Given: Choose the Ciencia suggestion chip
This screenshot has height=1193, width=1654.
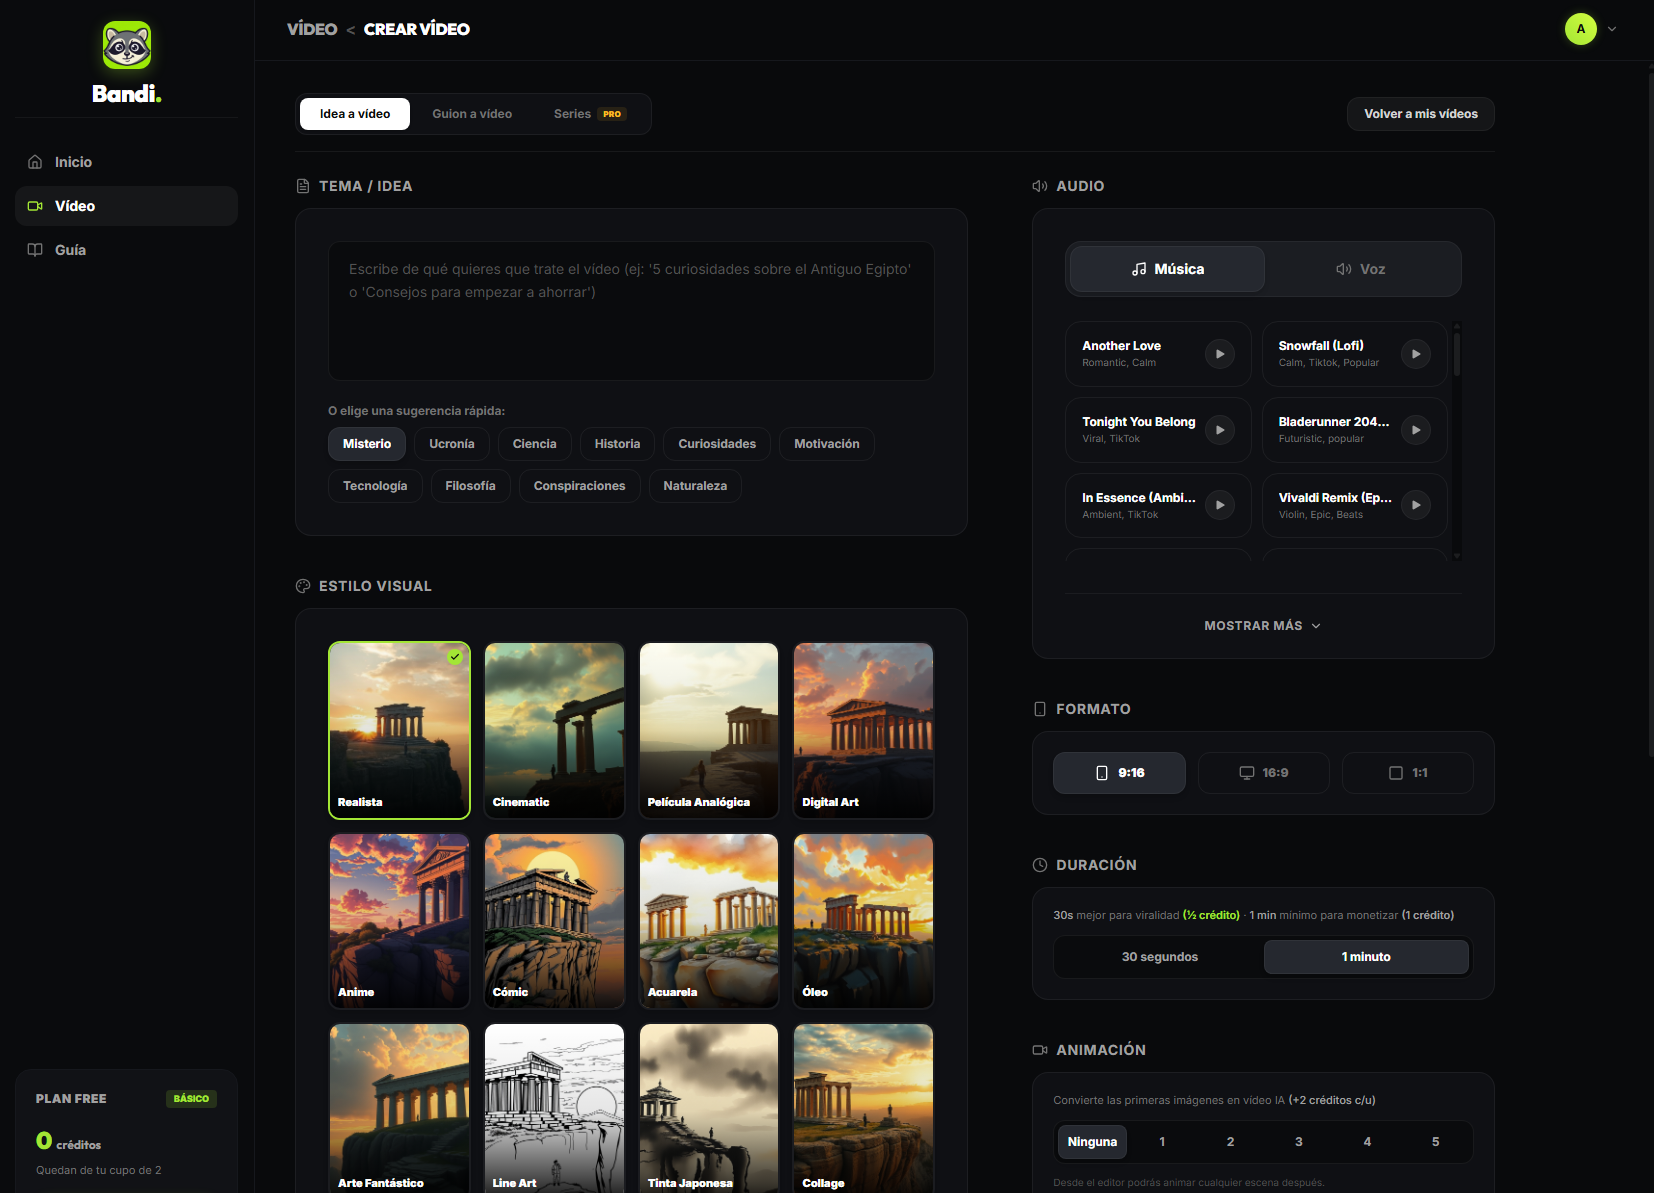Looking at the screenshot, I should pyautogui.click(x=535, y=444).
